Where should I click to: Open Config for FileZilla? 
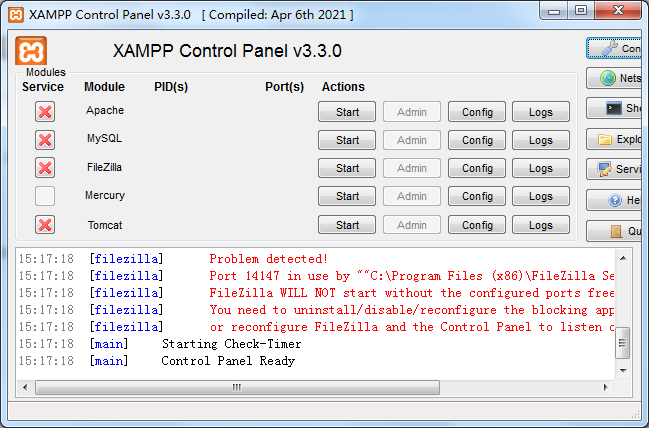pos(477,168)
